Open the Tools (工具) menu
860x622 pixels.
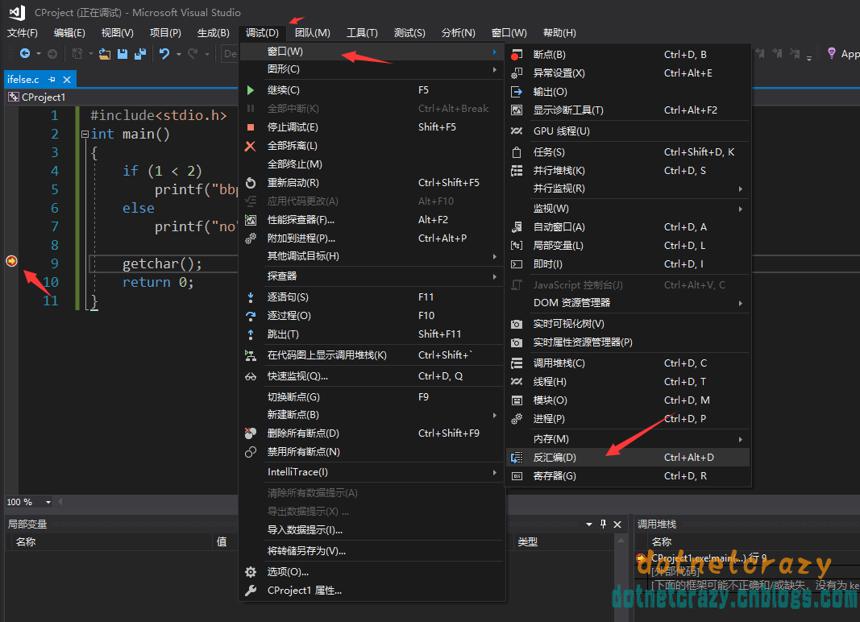coord(362,33)
